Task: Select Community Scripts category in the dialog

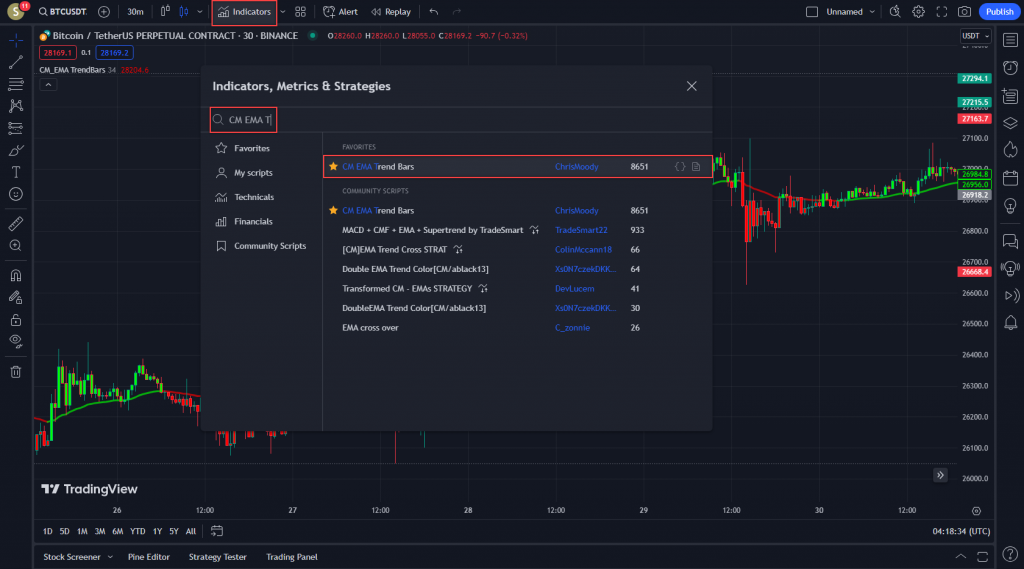Action: pos(269,246)
